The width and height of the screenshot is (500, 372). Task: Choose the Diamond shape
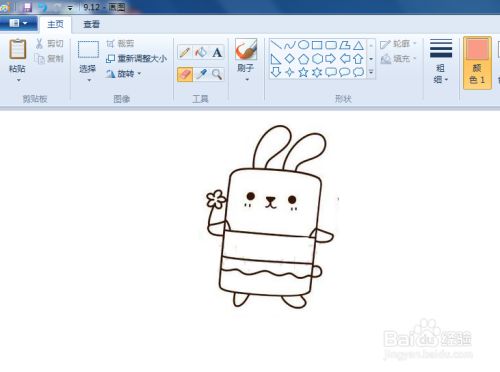click(x=289, y=59)
